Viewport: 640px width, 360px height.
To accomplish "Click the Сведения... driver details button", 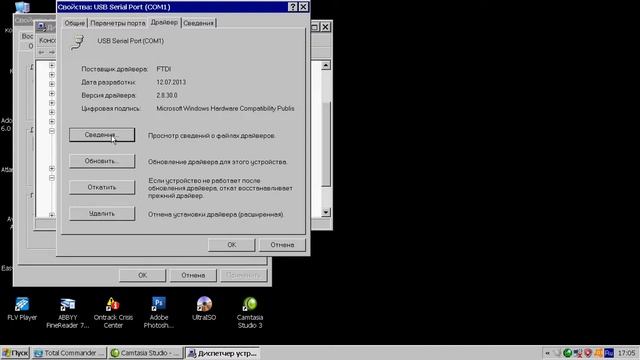I will coord(102,135).
